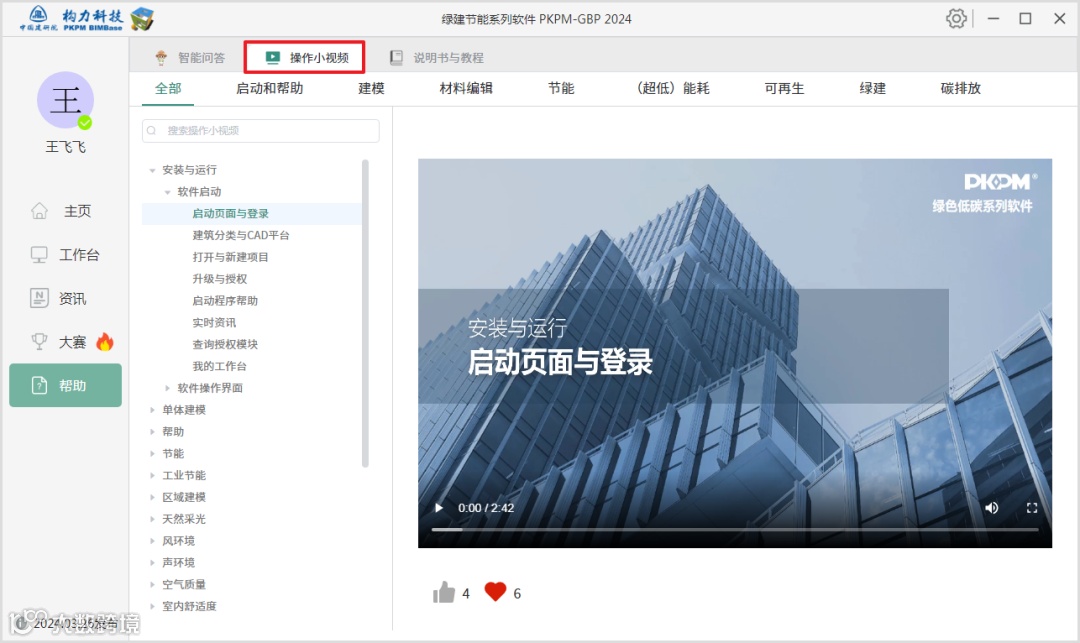Expand the 节能 tree node
This screenshot has height=643, width=1080.
(x=152, y=454)
